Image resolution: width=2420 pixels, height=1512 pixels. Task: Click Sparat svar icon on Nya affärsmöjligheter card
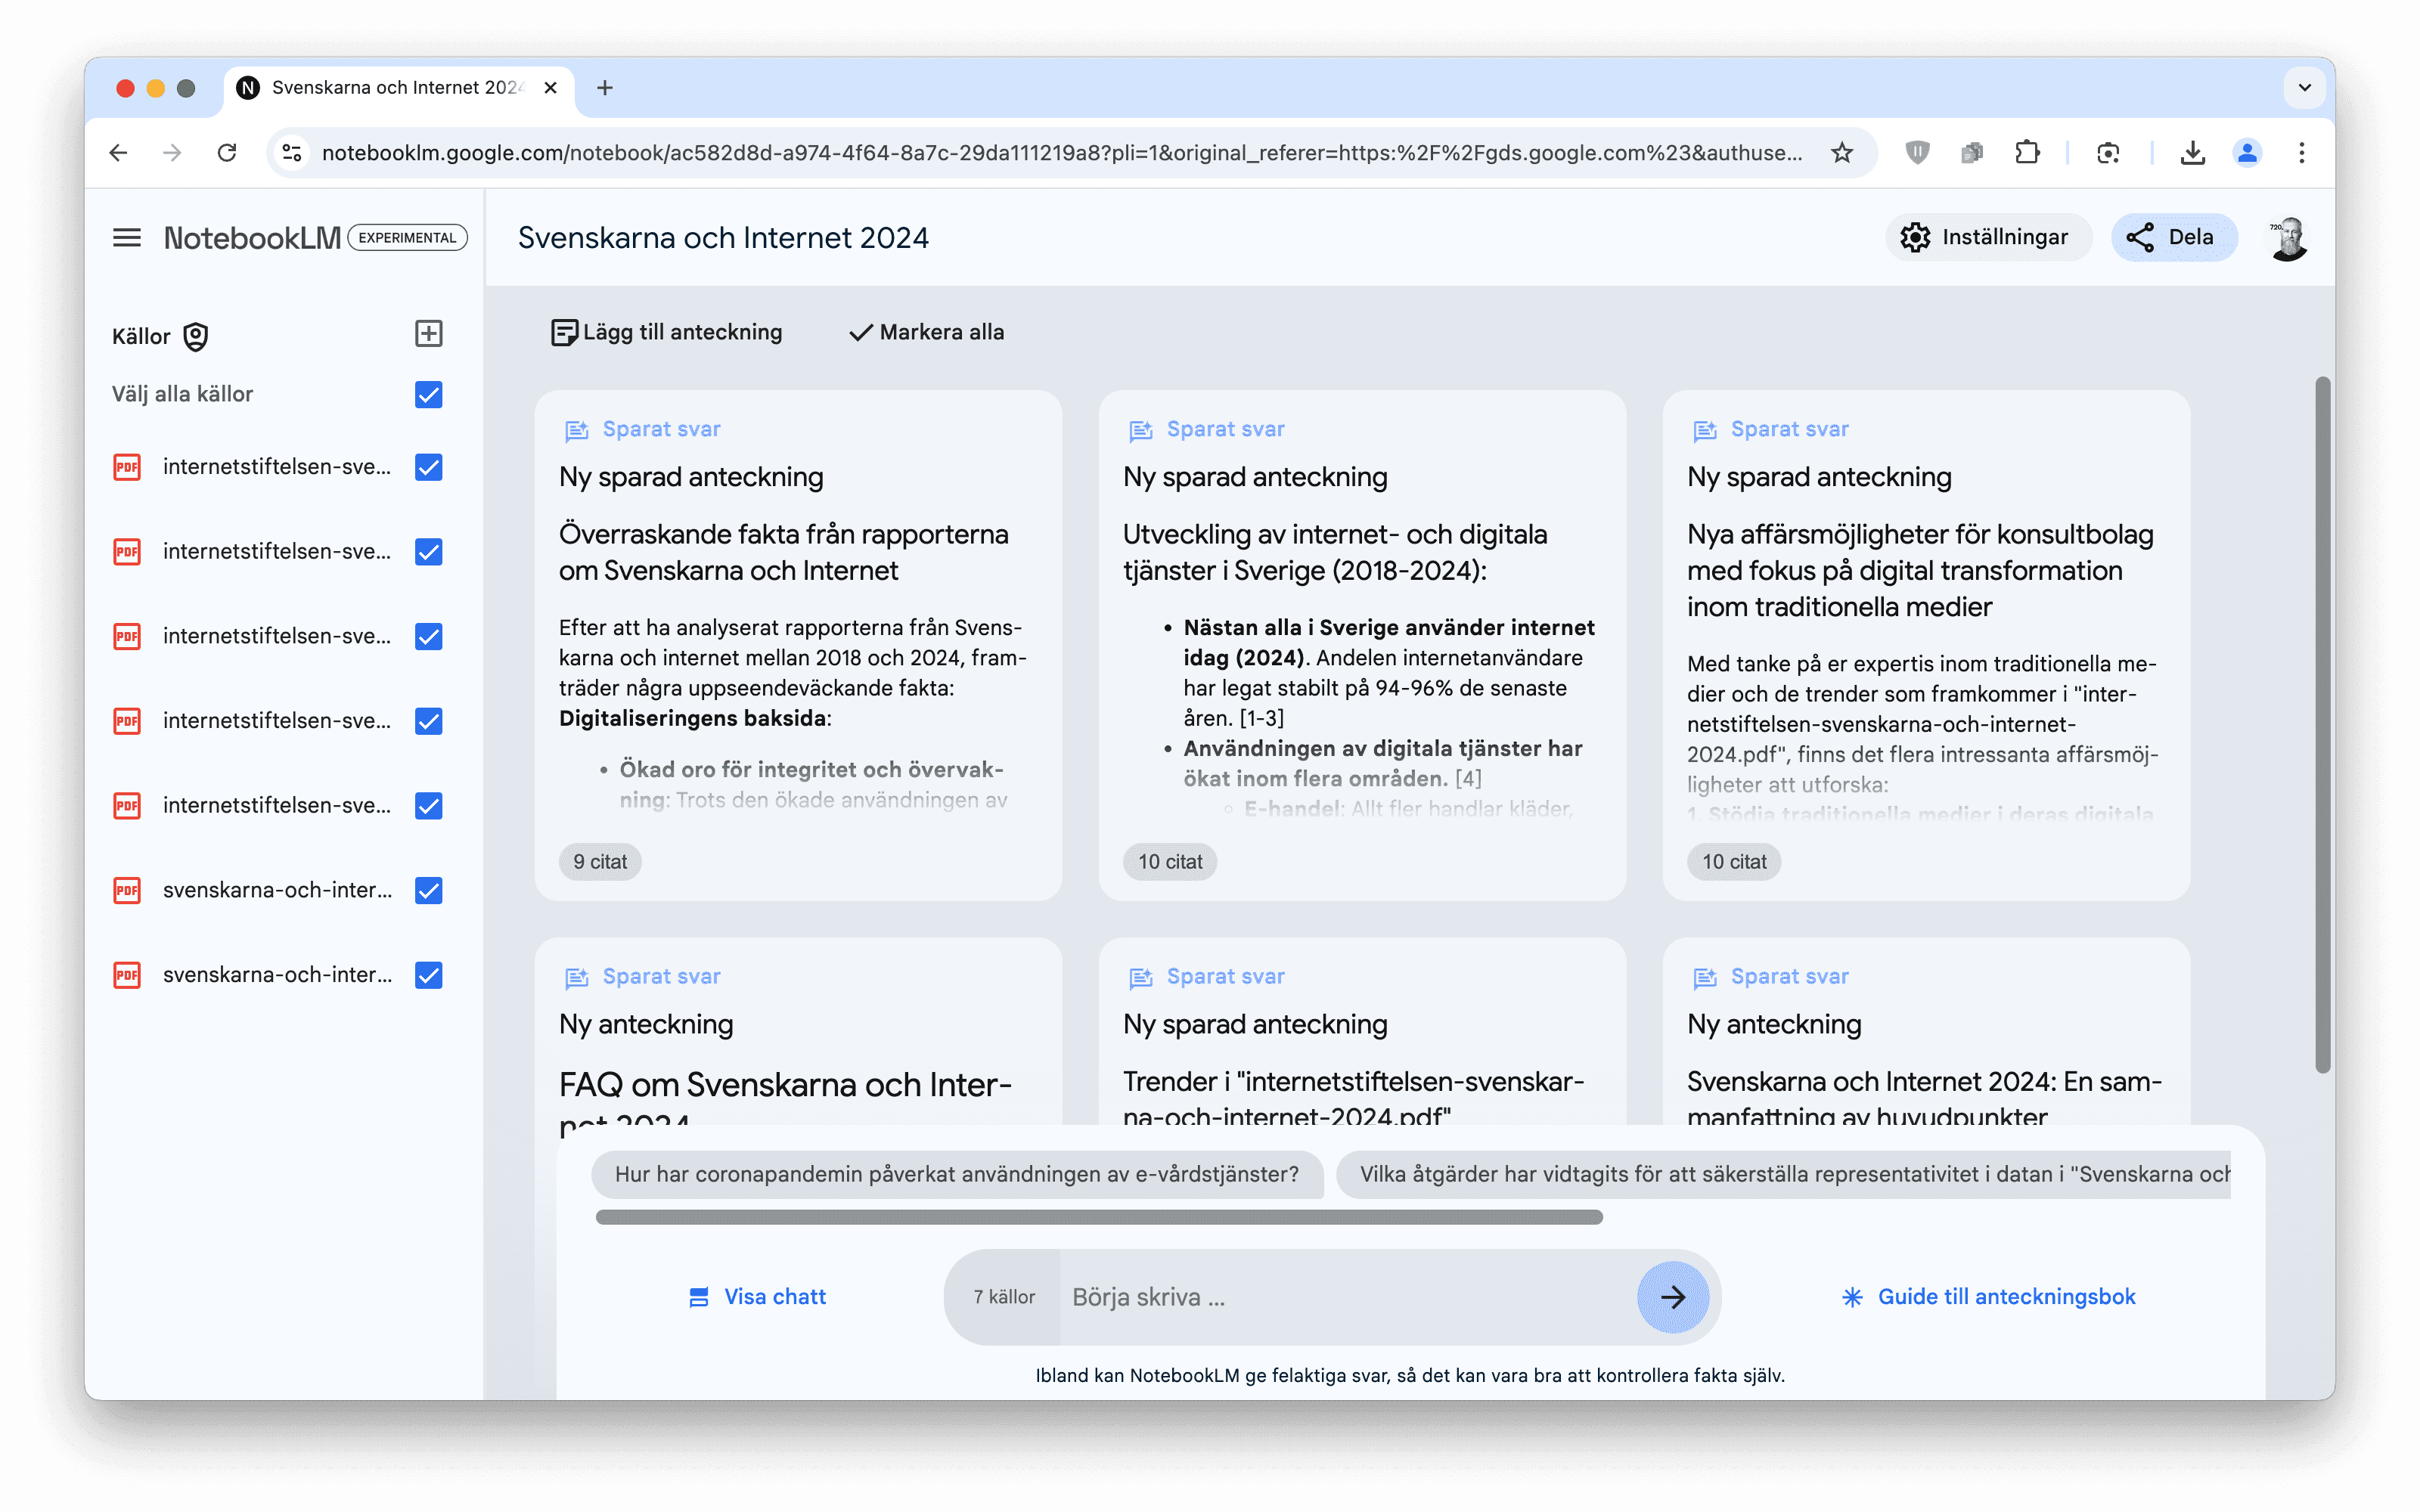pos(1705,430)
